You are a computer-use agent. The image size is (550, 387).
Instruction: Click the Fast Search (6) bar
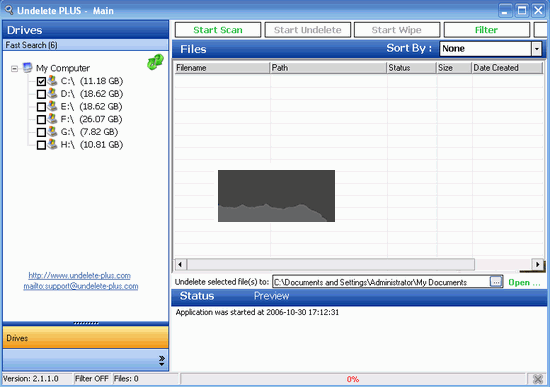coord(86,45)
